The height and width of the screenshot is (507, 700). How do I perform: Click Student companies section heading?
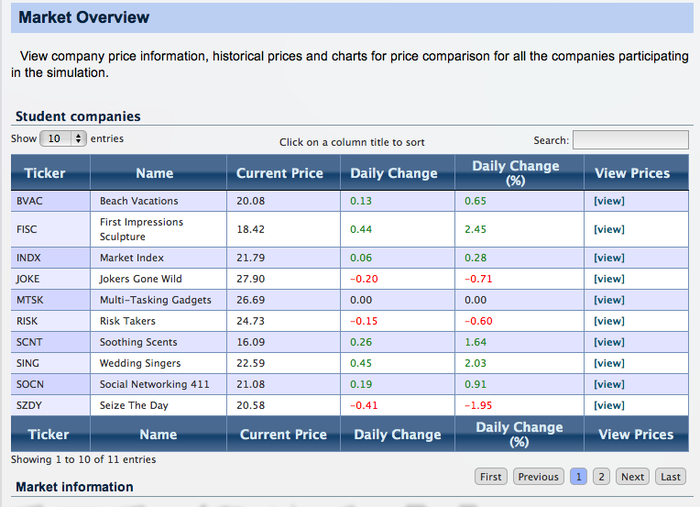(x=78, y=116)
